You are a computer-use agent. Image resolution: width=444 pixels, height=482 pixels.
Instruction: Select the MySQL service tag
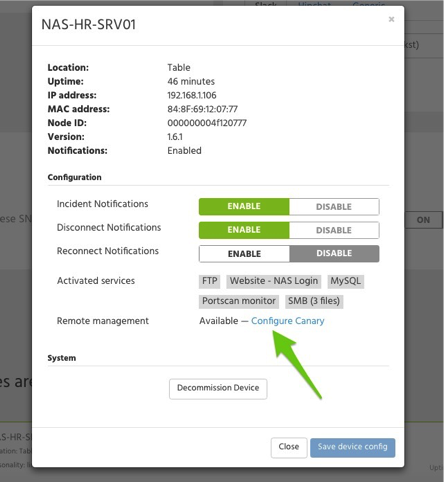pyautogui.click(x=346, y=281)
